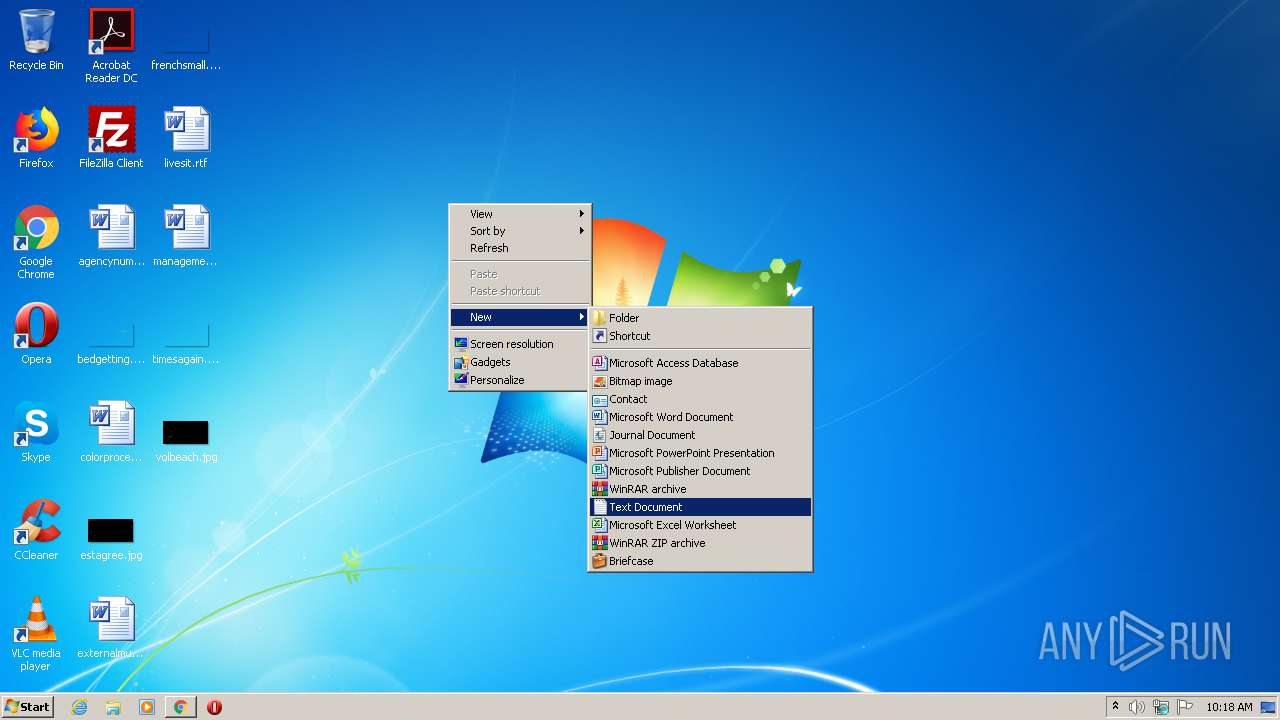This screenshot has width=1280, height=720.
Task: Create new Microsoft PowerPoint Presentation
Action: (x=700, y=453)
